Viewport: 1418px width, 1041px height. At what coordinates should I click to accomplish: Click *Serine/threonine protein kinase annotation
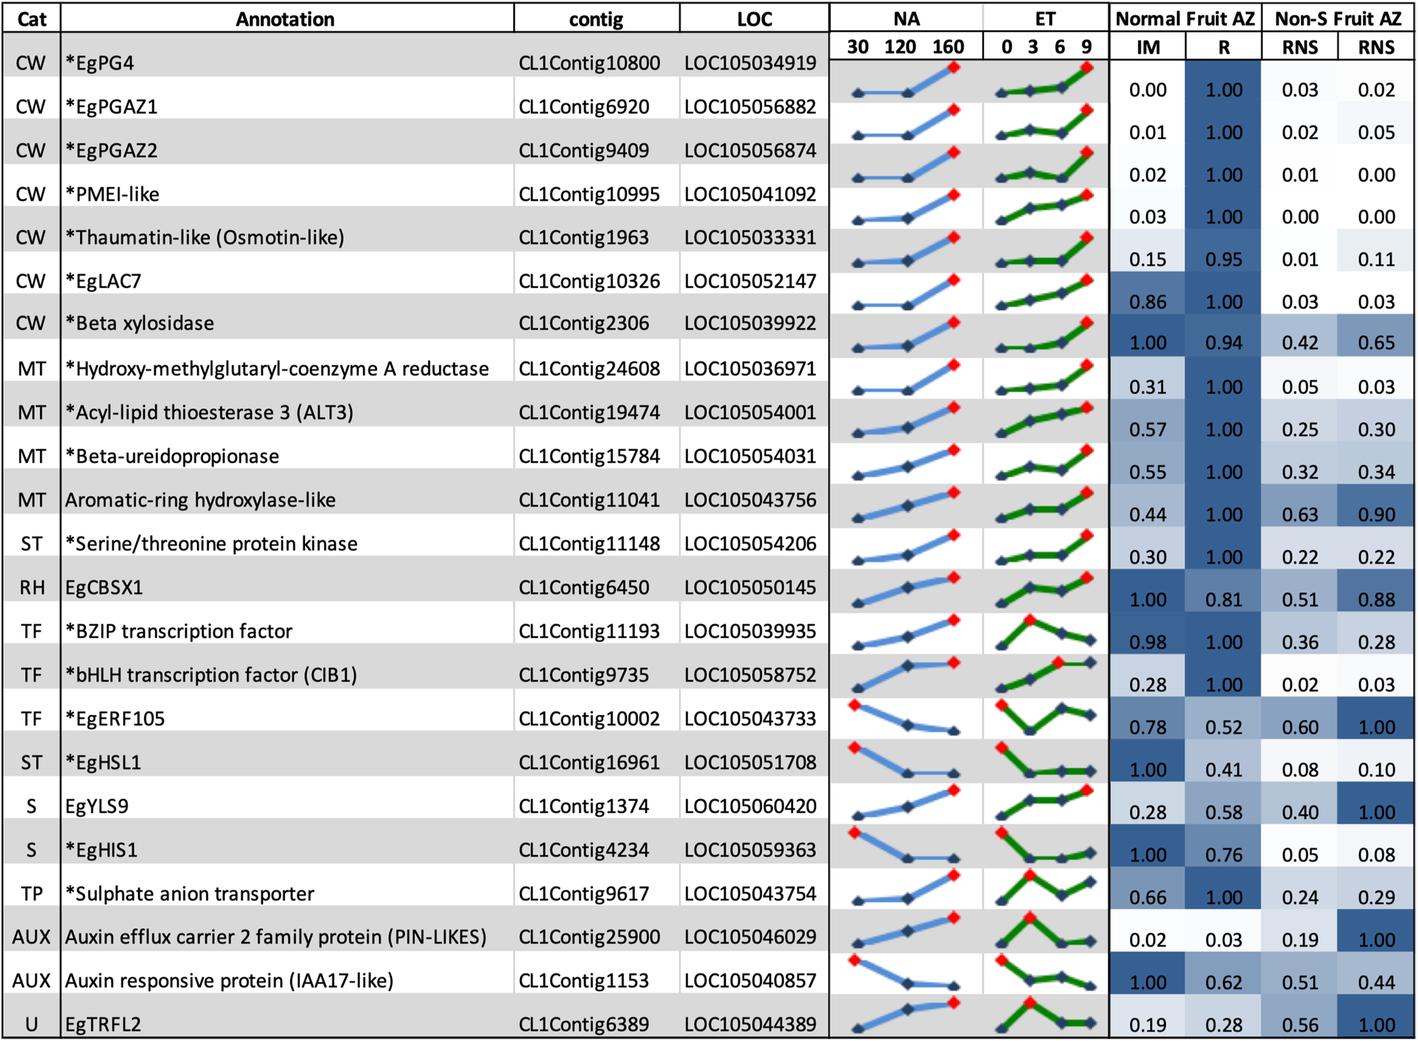tap(211, 544)
